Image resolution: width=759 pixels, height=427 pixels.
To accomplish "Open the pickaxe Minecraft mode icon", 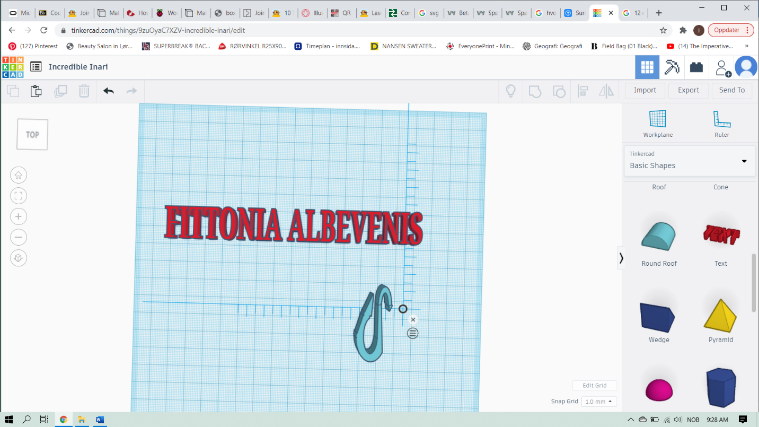I will pos(671,67).
